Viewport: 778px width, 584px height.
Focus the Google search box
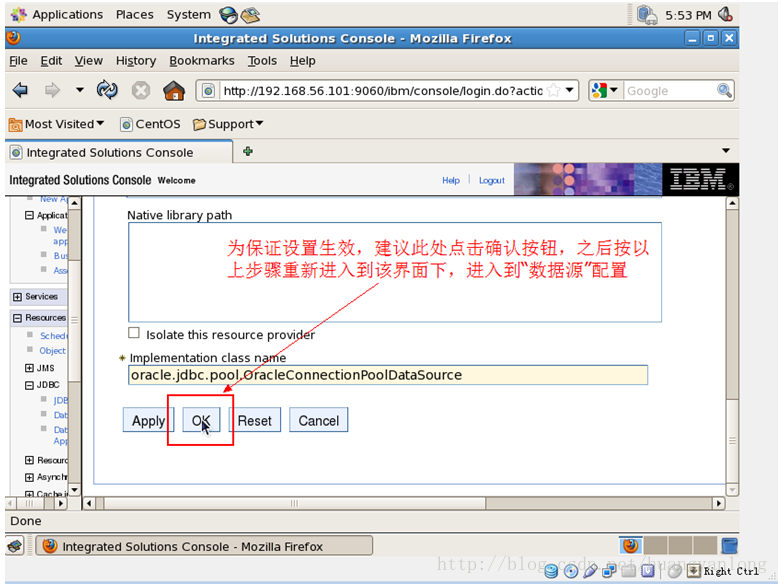pos(669,91)
